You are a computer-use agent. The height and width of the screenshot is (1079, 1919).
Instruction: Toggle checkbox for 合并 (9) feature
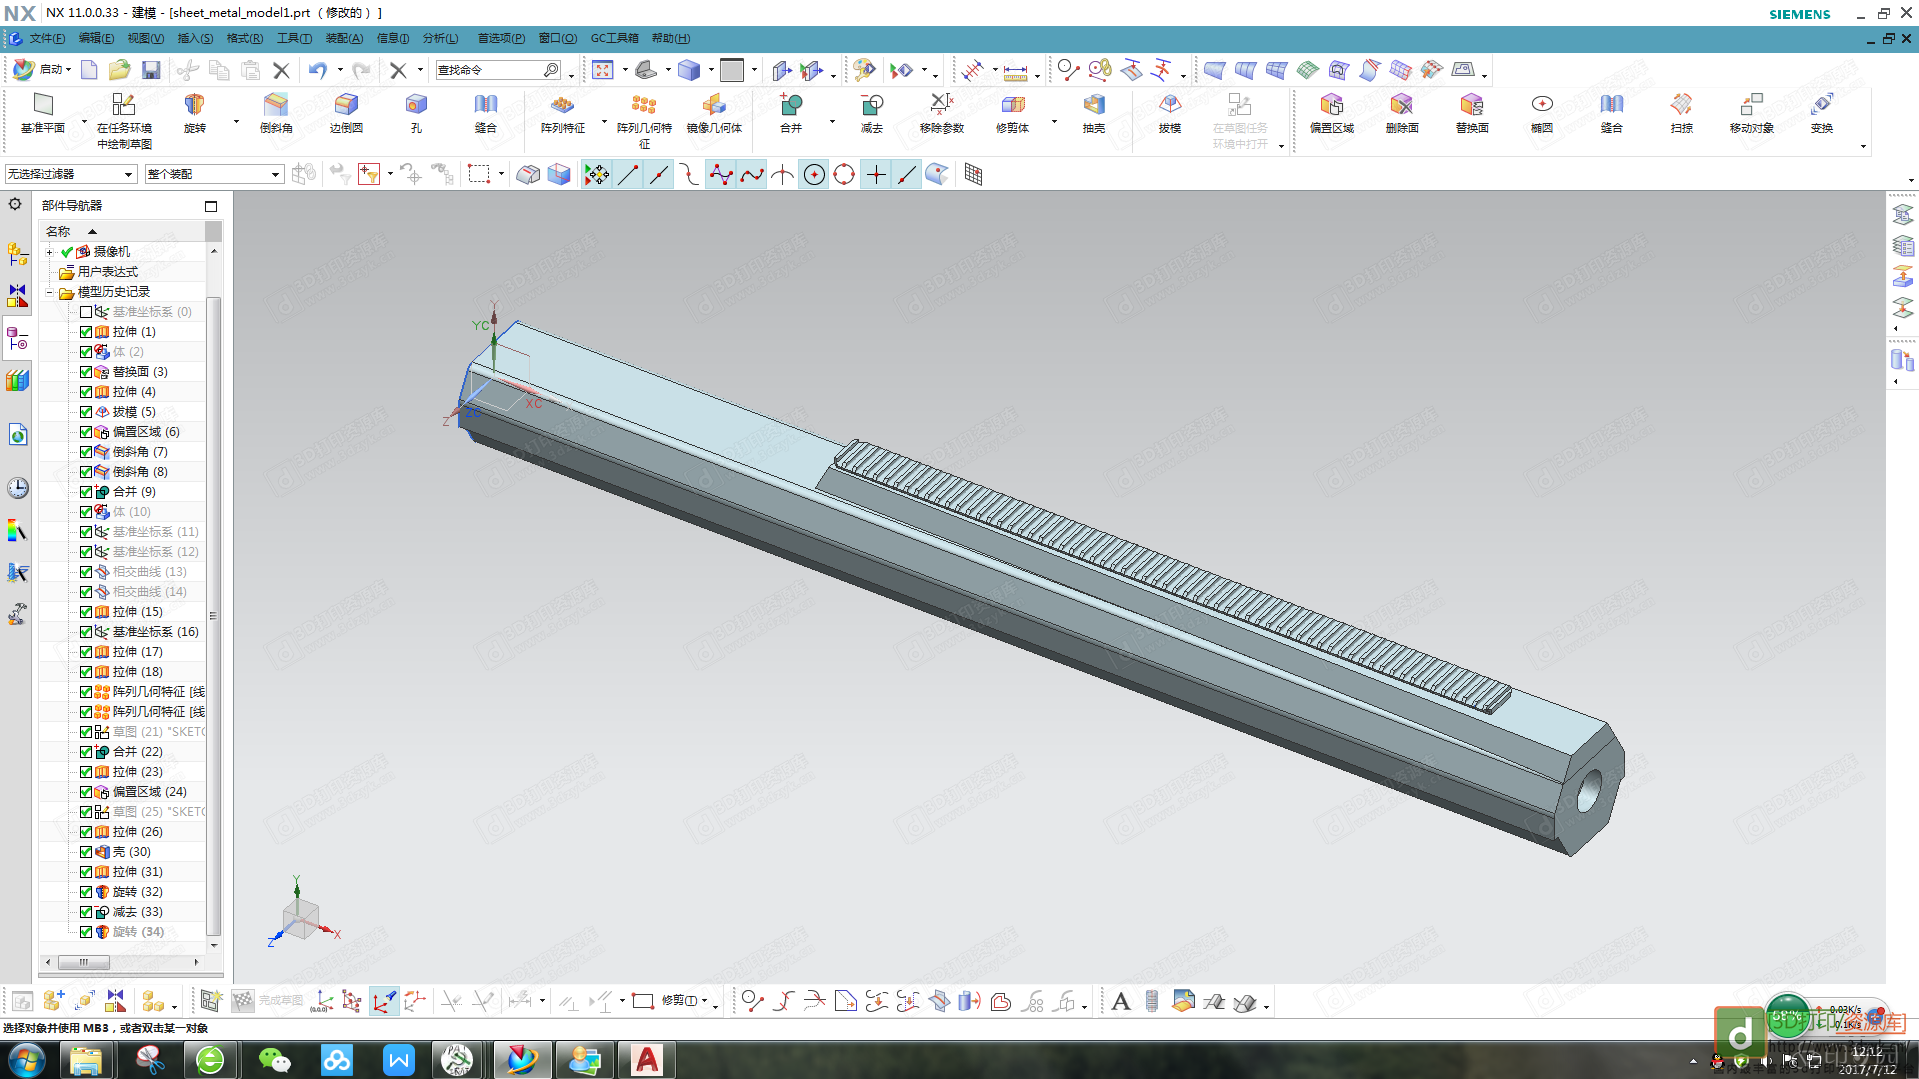coord(86,492)
